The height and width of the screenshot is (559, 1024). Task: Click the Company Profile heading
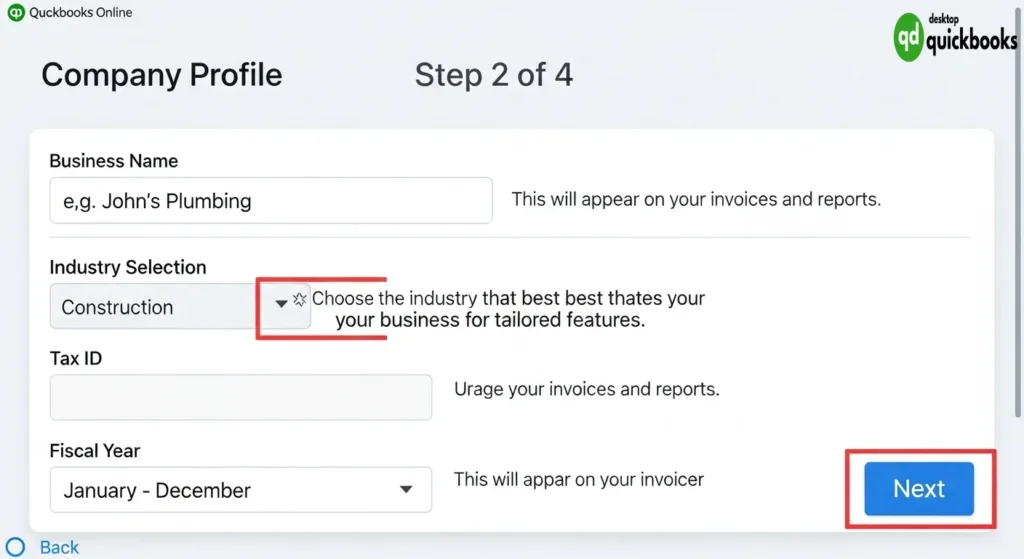161,75
